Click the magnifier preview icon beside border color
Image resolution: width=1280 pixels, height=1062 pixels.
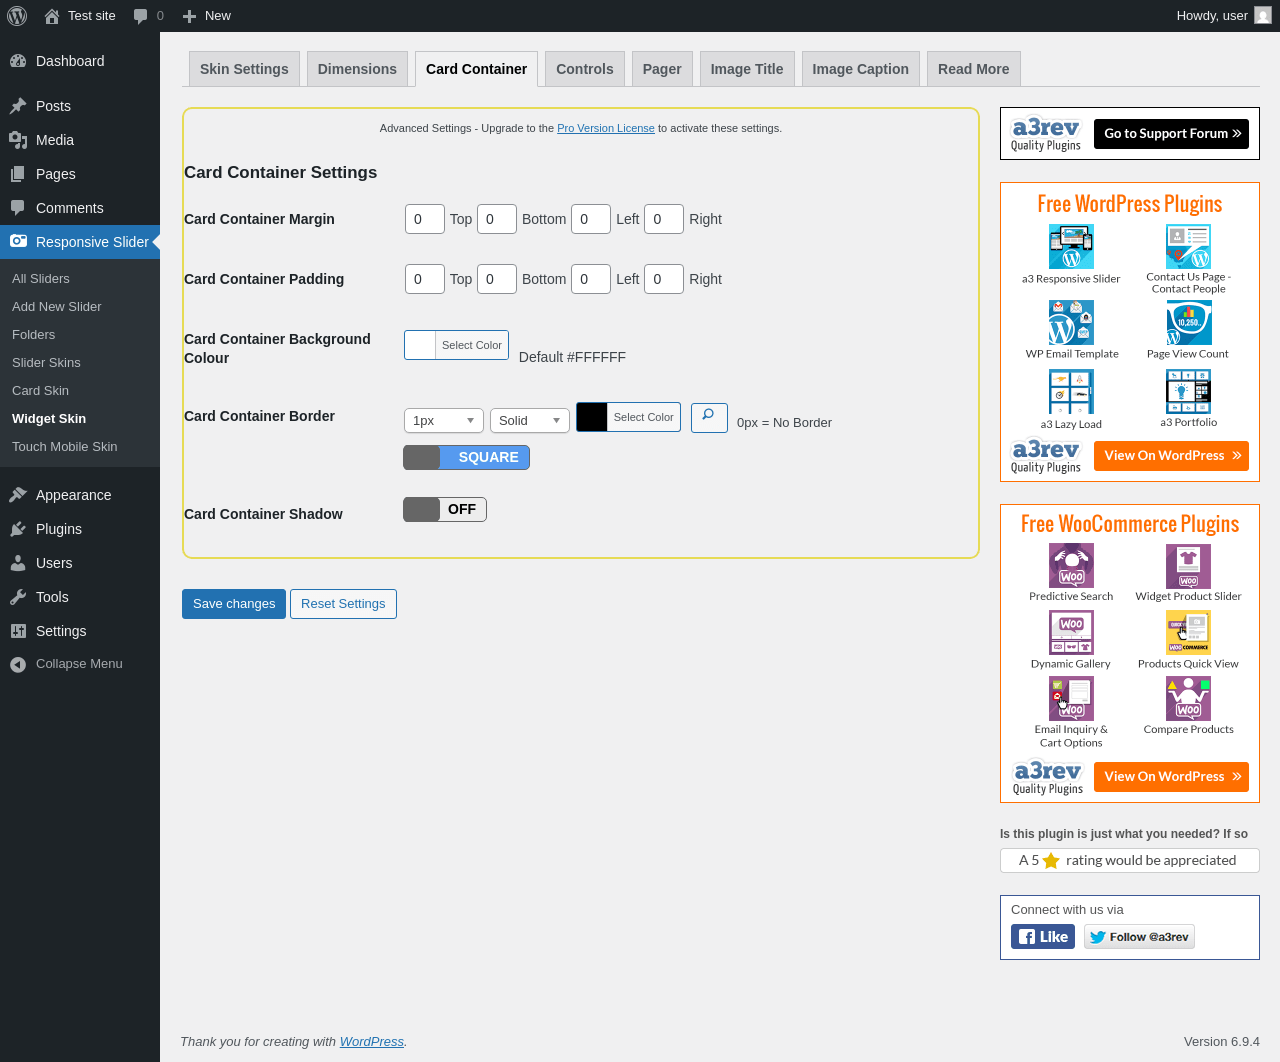pyautogui.click(x=709, y=417)
